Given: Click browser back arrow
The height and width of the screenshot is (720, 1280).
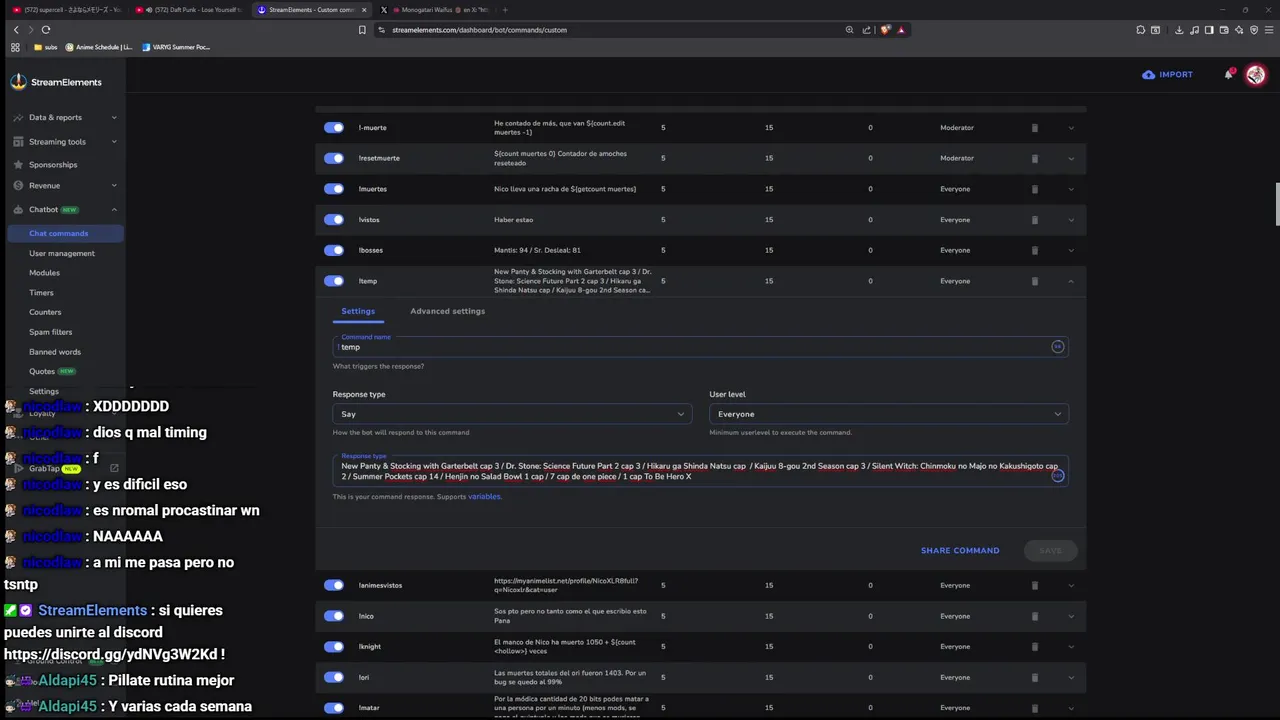Looking at the screenshot, I should click(16, 30).
